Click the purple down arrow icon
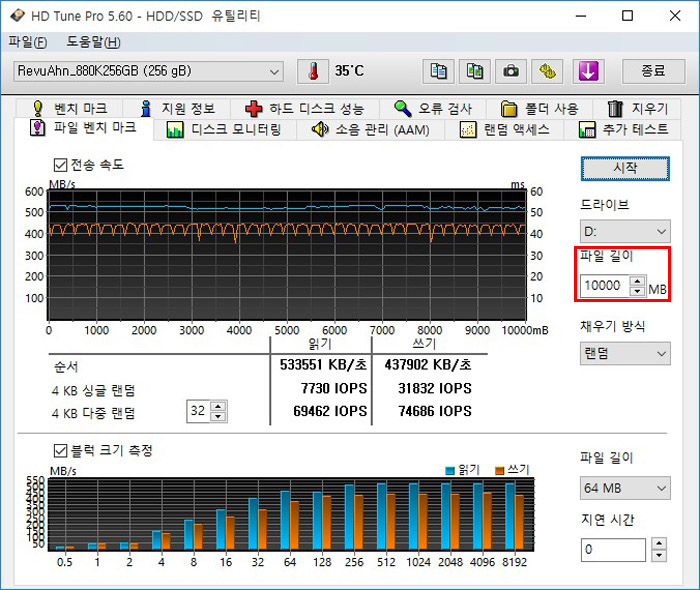The height and width of the screenshot is (590, 700). pyautogui.click(x=585, y=71)
